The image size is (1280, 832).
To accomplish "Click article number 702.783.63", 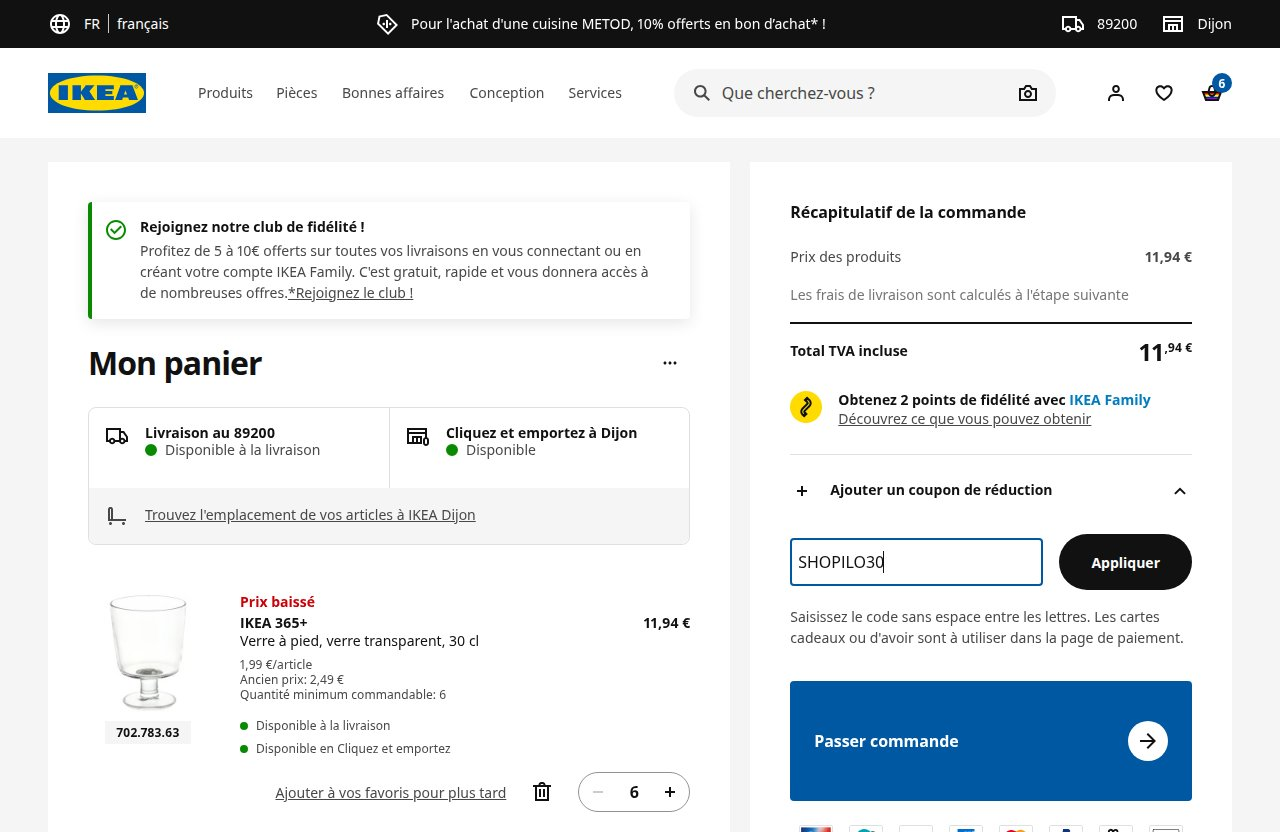I will pos(148,733).
